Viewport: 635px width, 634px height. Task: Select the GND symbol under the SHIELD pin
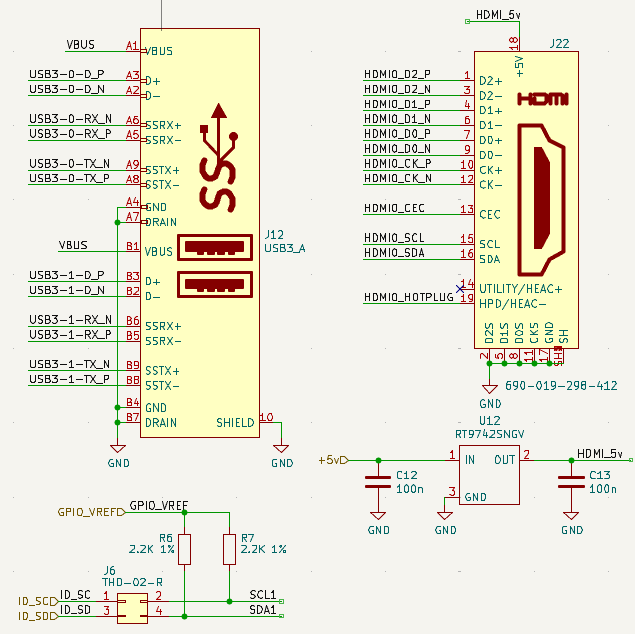tap(282, 446)
